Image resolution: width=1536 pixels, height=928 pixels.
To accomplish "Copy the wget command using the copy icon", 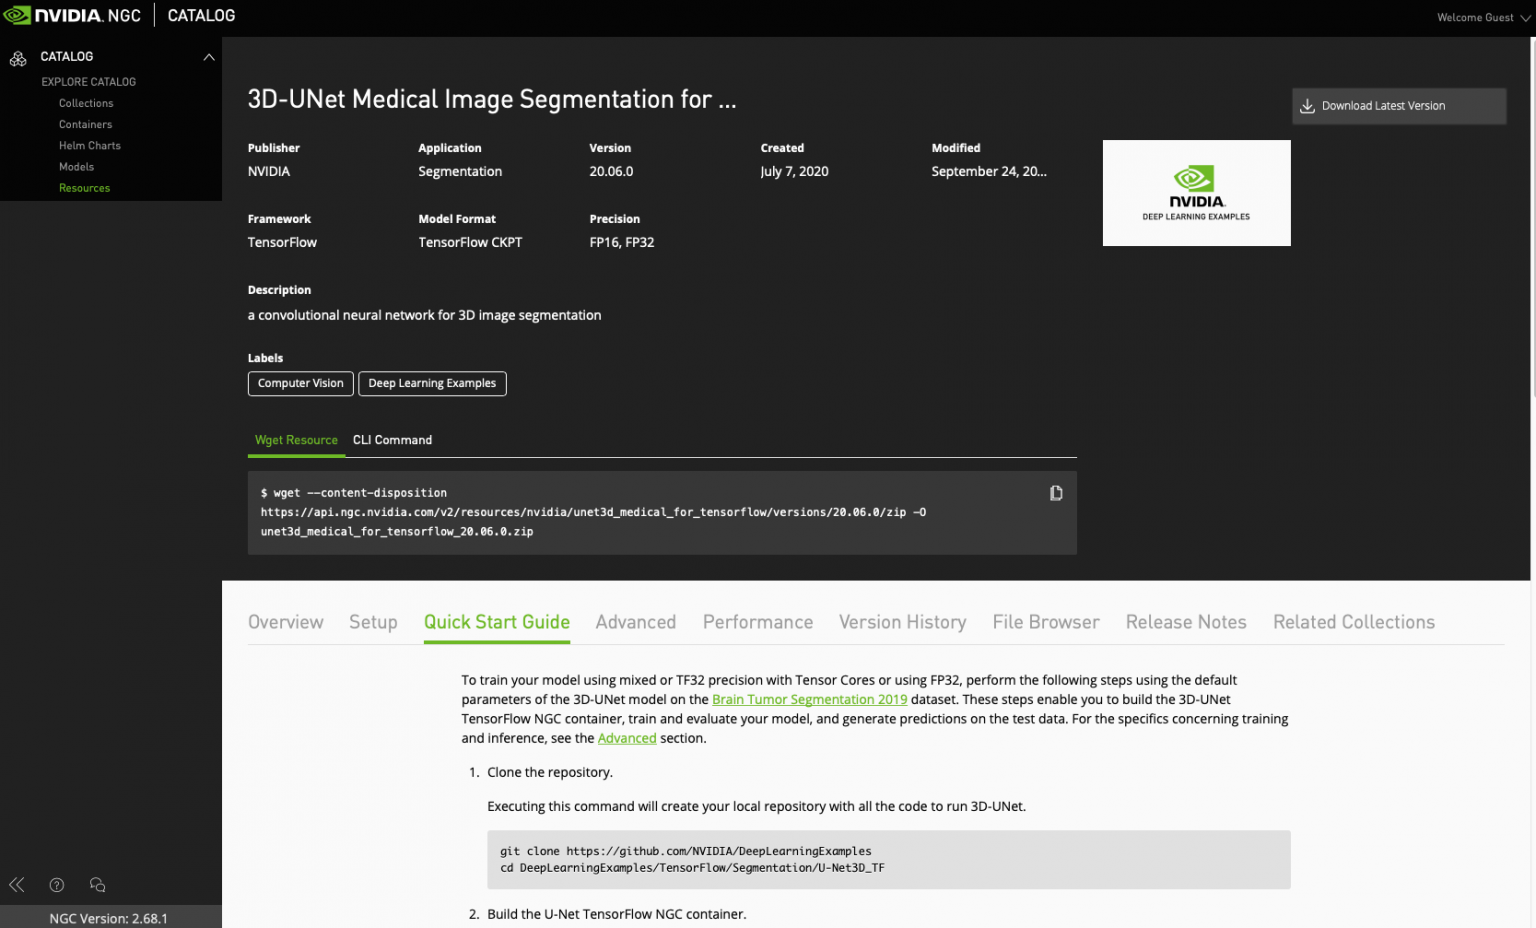I will (1056, 492).
